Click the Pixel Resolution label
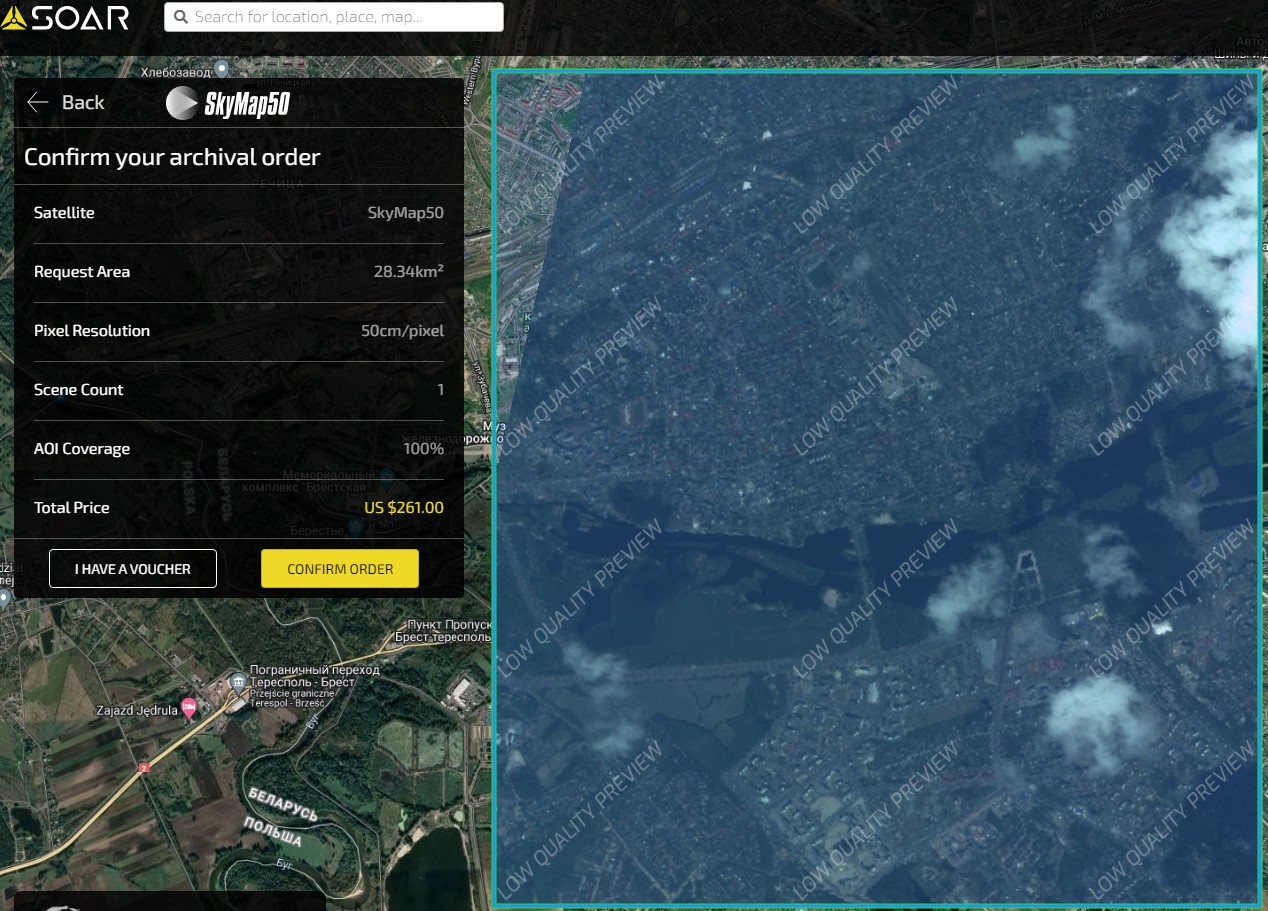The height and width of the screenshot is (911, 1268). point(92,331)
